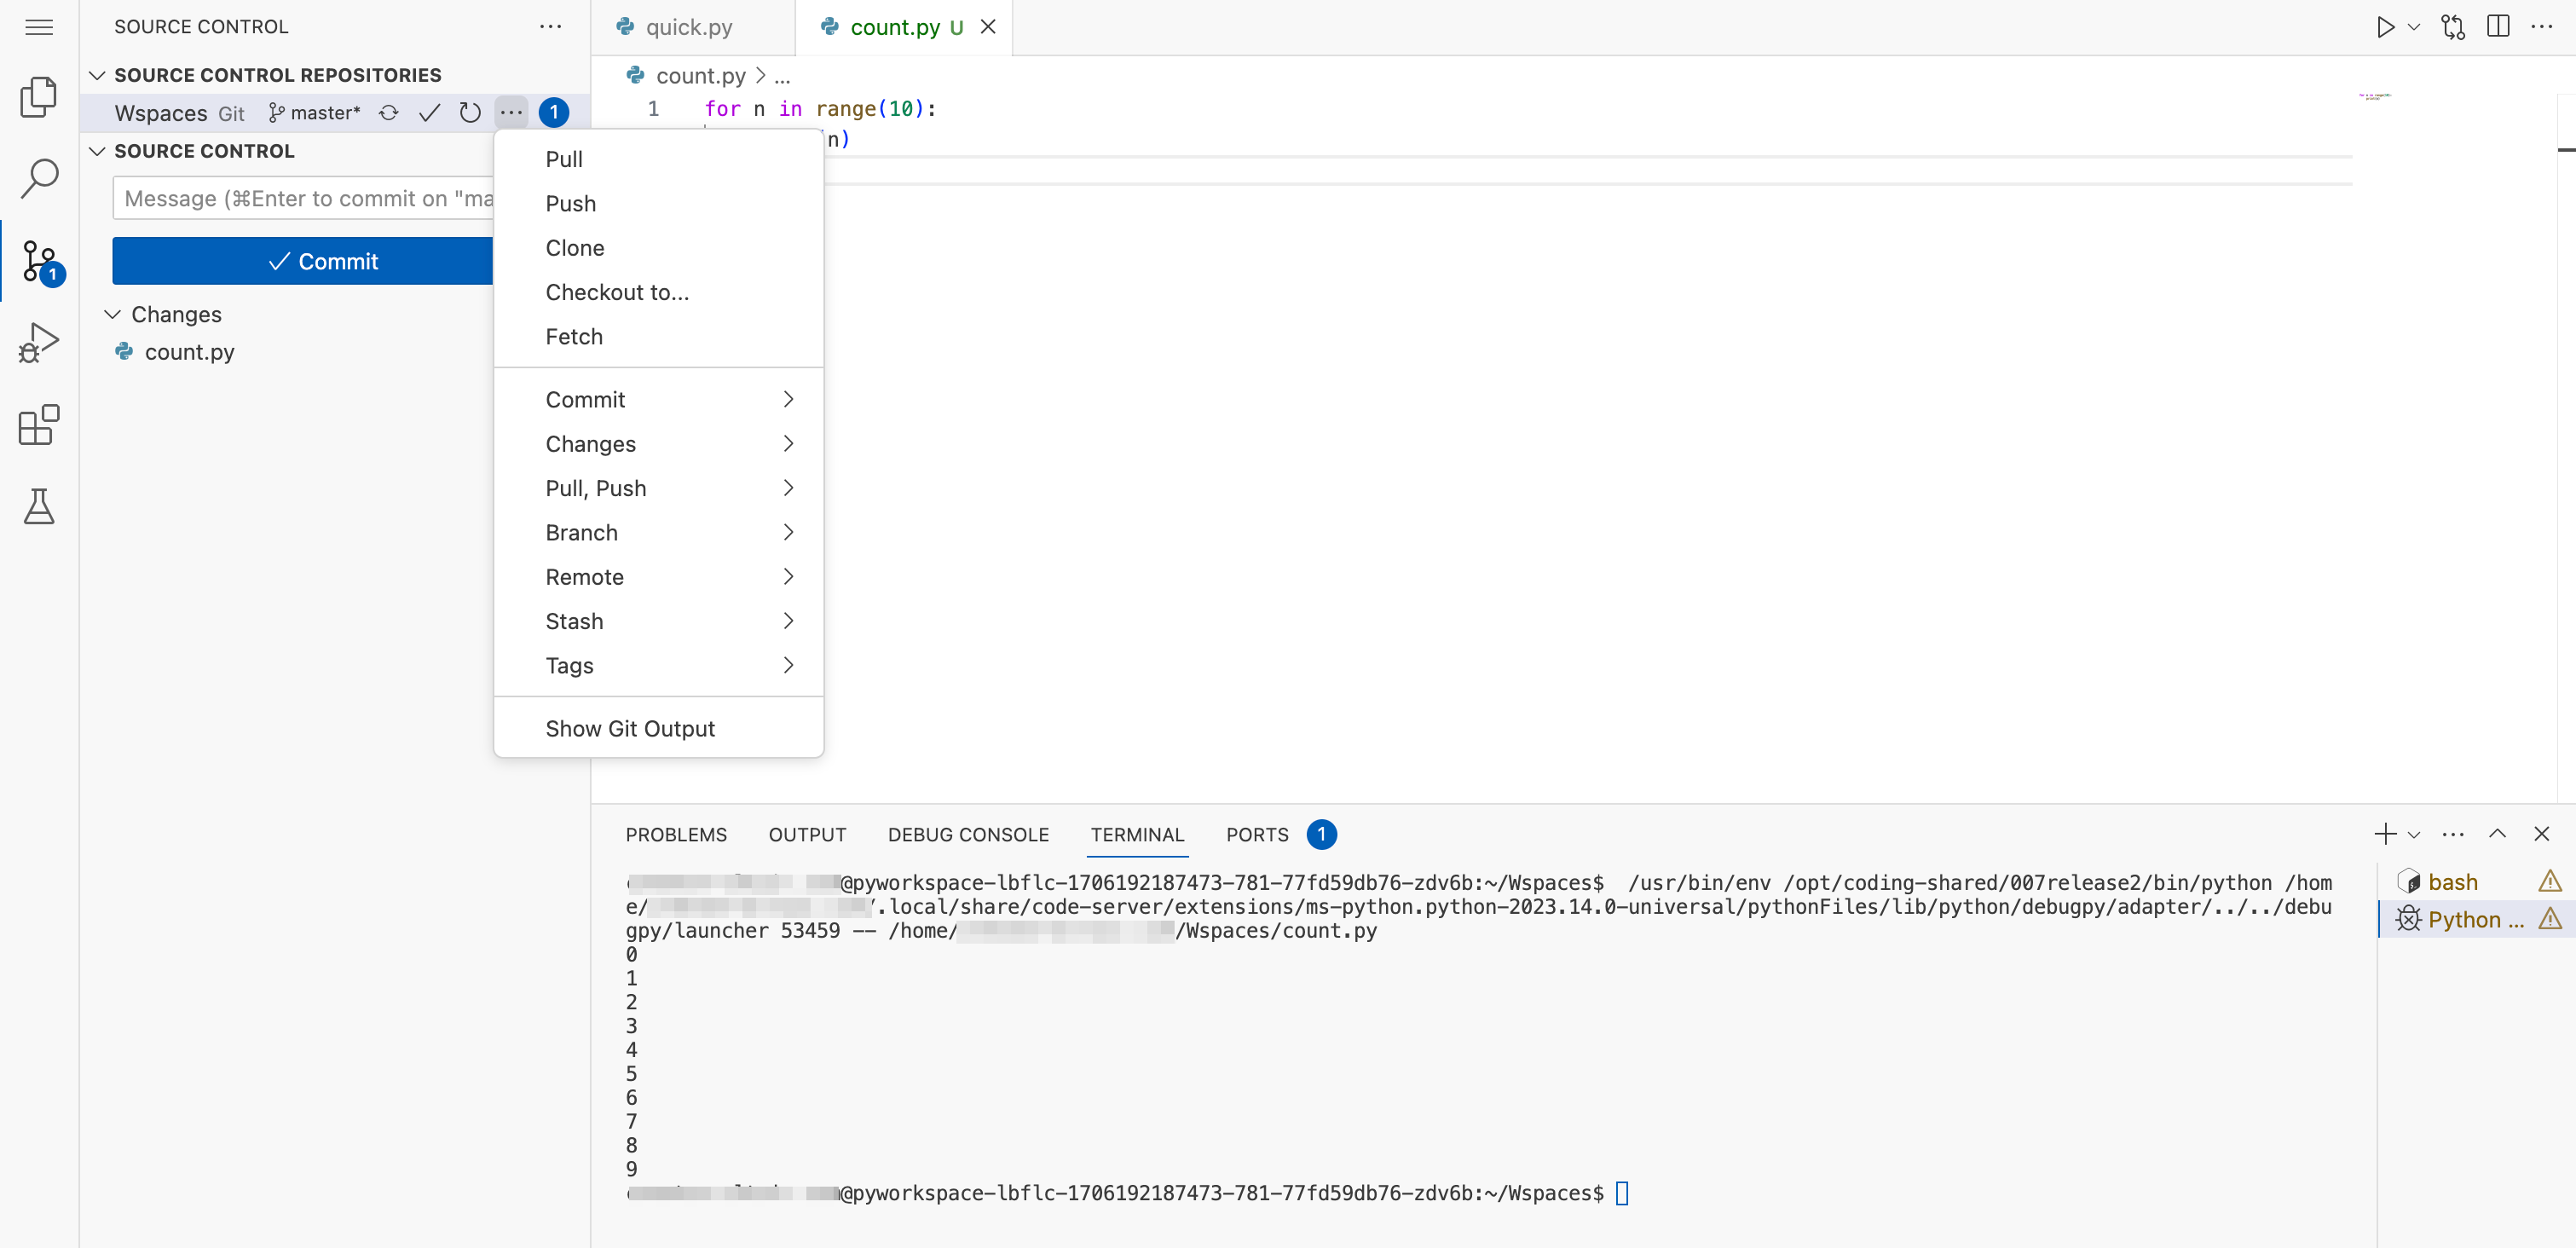Split the editor right
The width and height of the screenshot is (2576, 1248).
click(x=2498, y=27)
